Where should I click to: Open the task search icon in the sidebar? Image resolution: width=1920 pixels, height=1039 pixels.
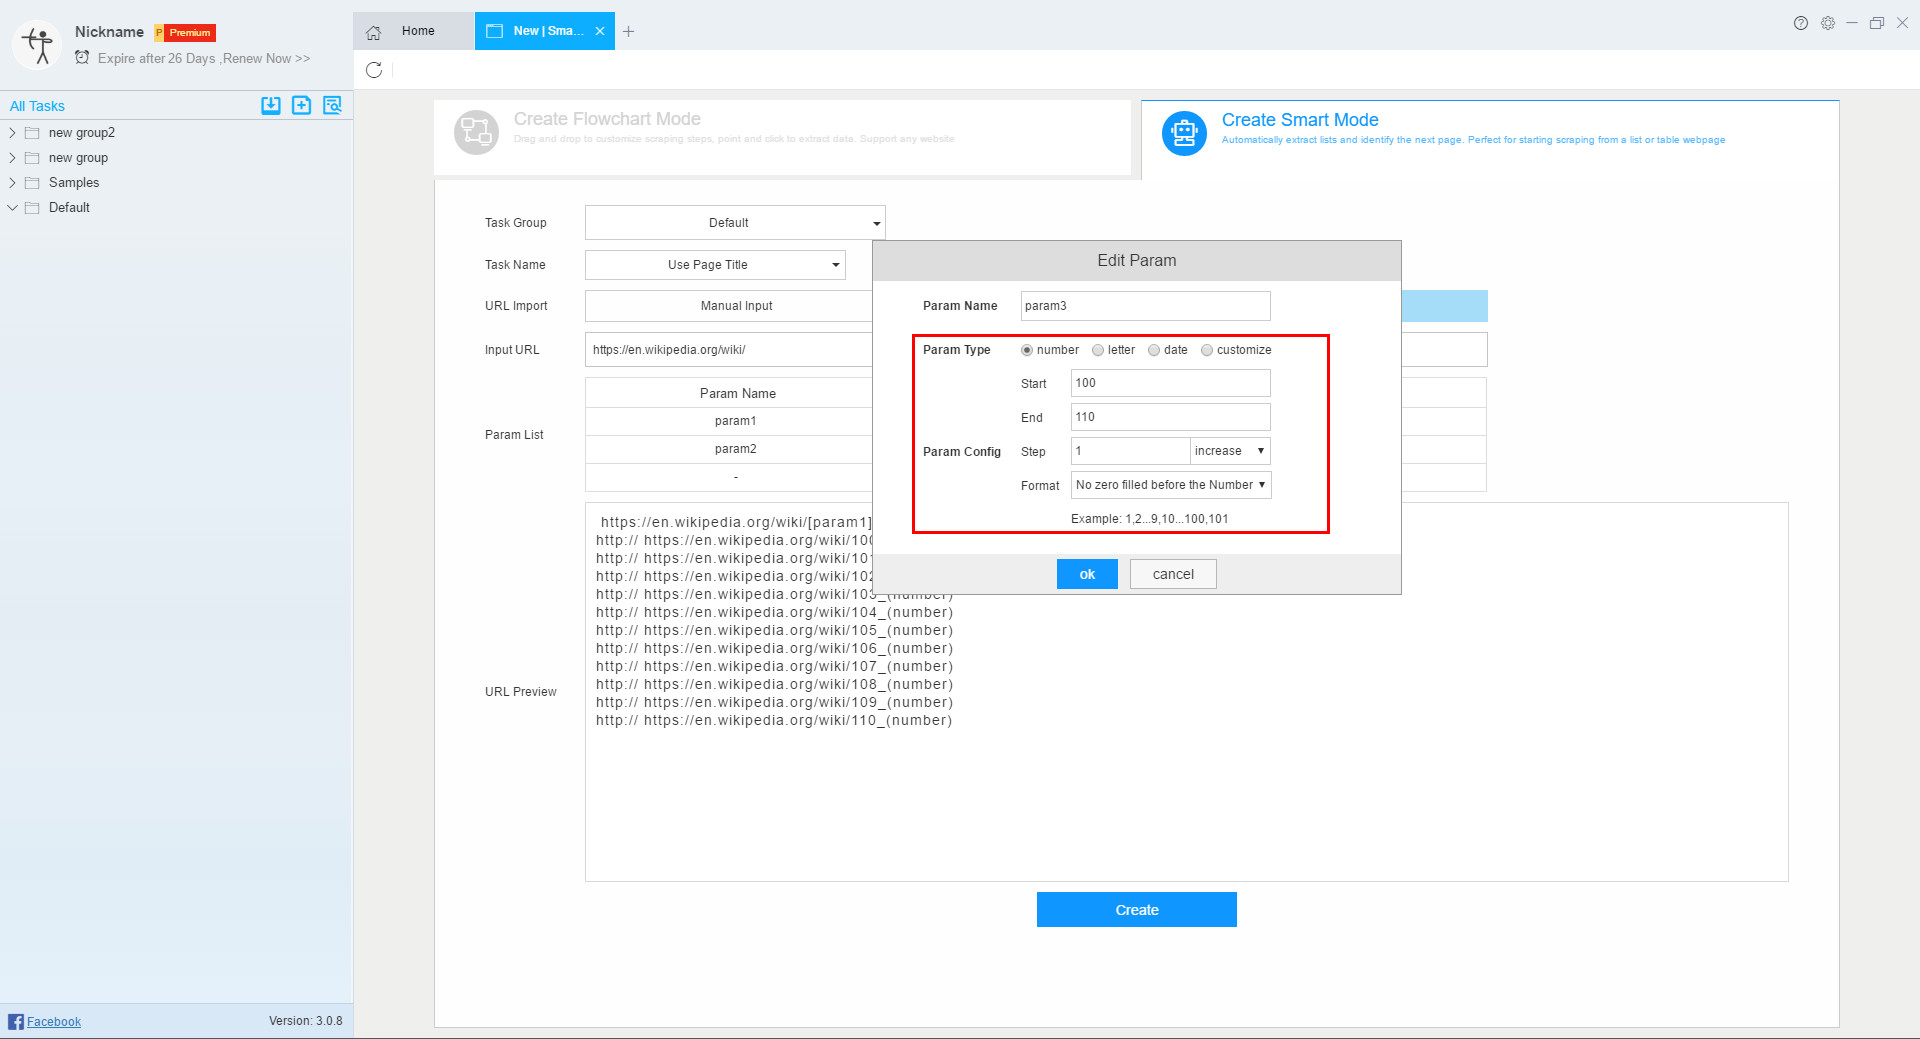tap(332, 104)
